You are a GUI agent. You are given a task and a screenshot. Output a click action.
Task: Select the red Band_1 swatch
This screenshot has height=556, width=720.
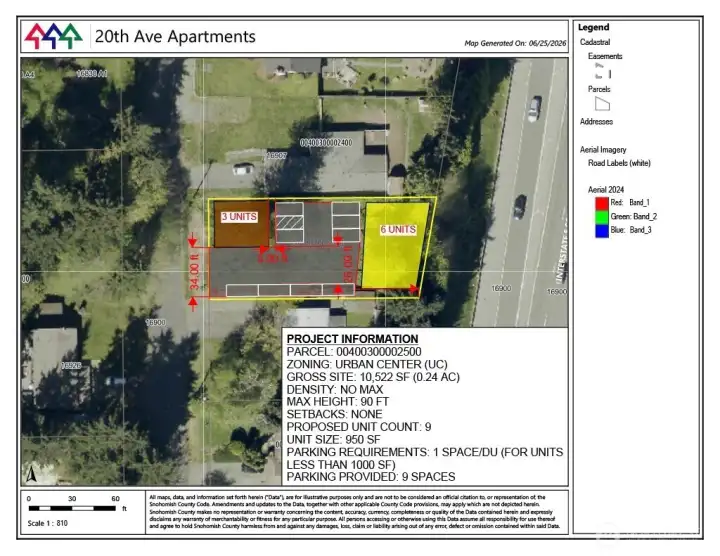602,204
